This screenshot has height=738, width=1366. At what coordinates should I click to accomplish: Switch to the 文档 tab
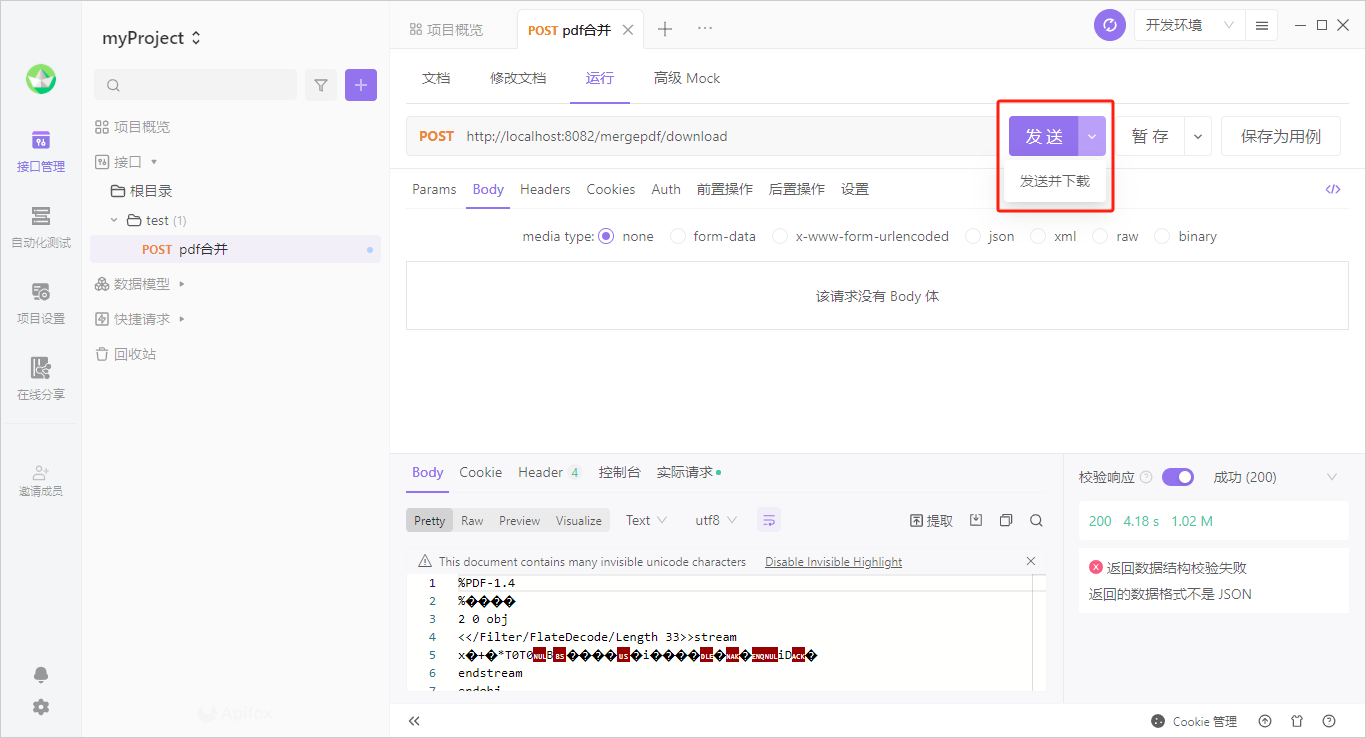coord(436,78)
